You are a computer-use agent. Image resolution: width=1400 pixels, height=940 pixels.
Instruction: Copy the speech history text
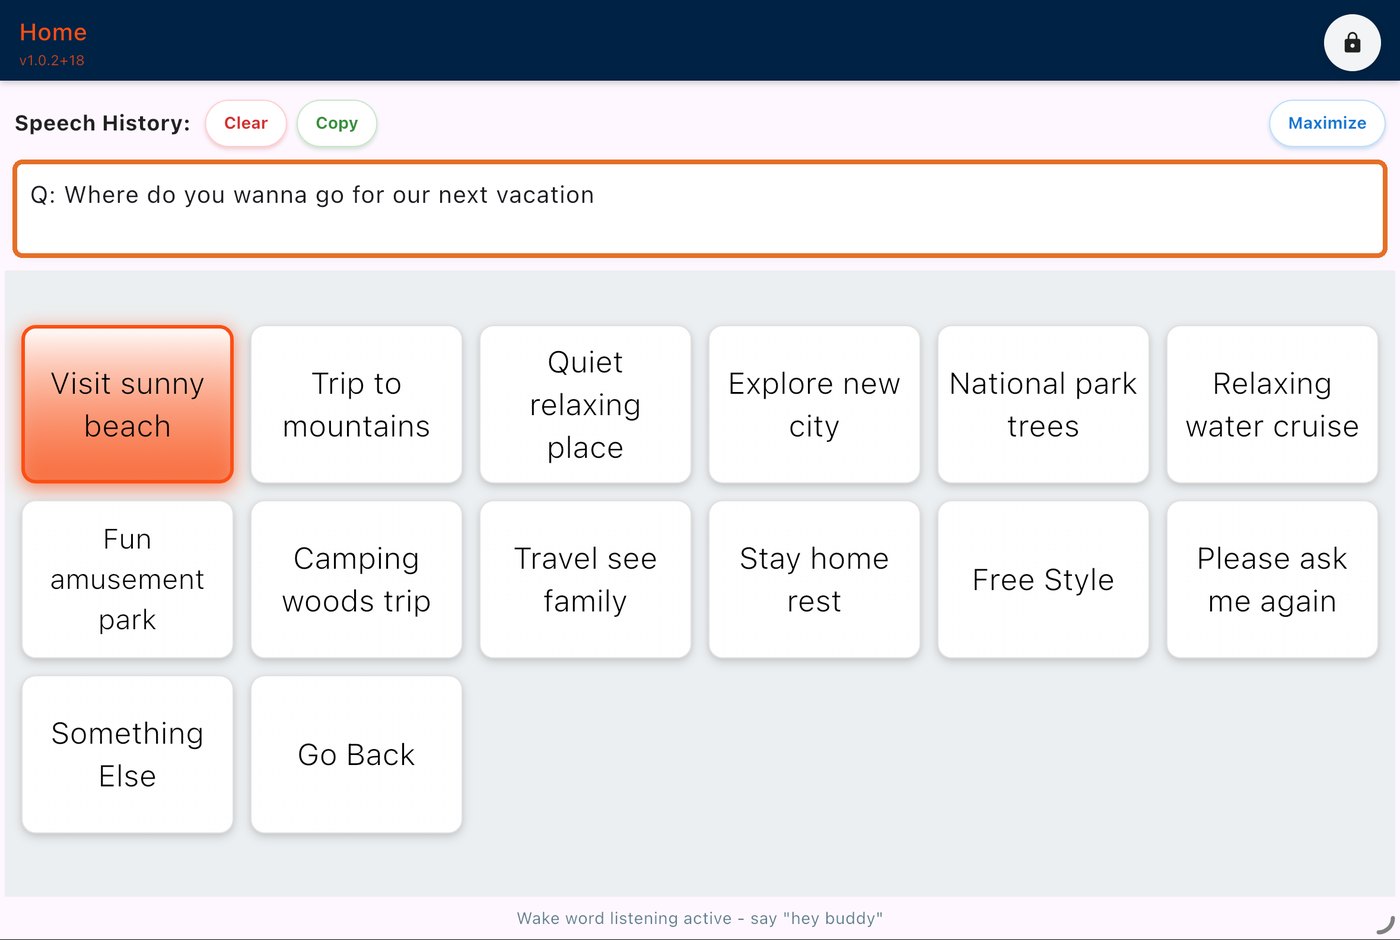click(x=337, y=123)
